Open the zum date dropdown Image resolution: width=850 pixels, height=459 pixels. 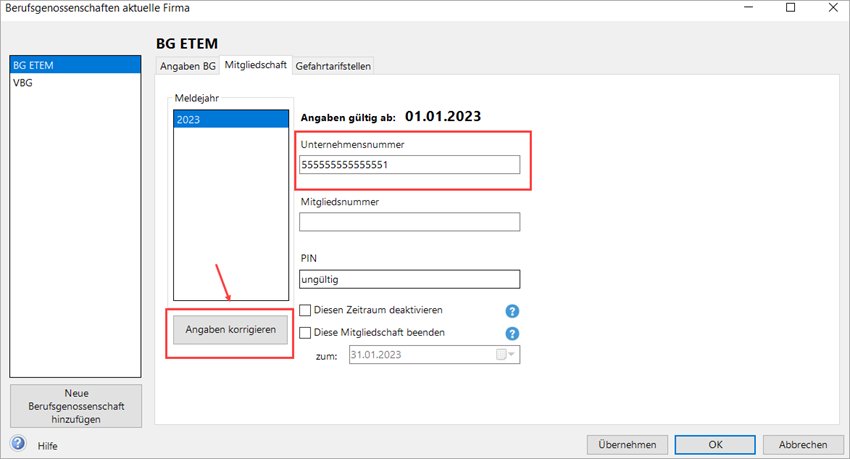(506, 354)
